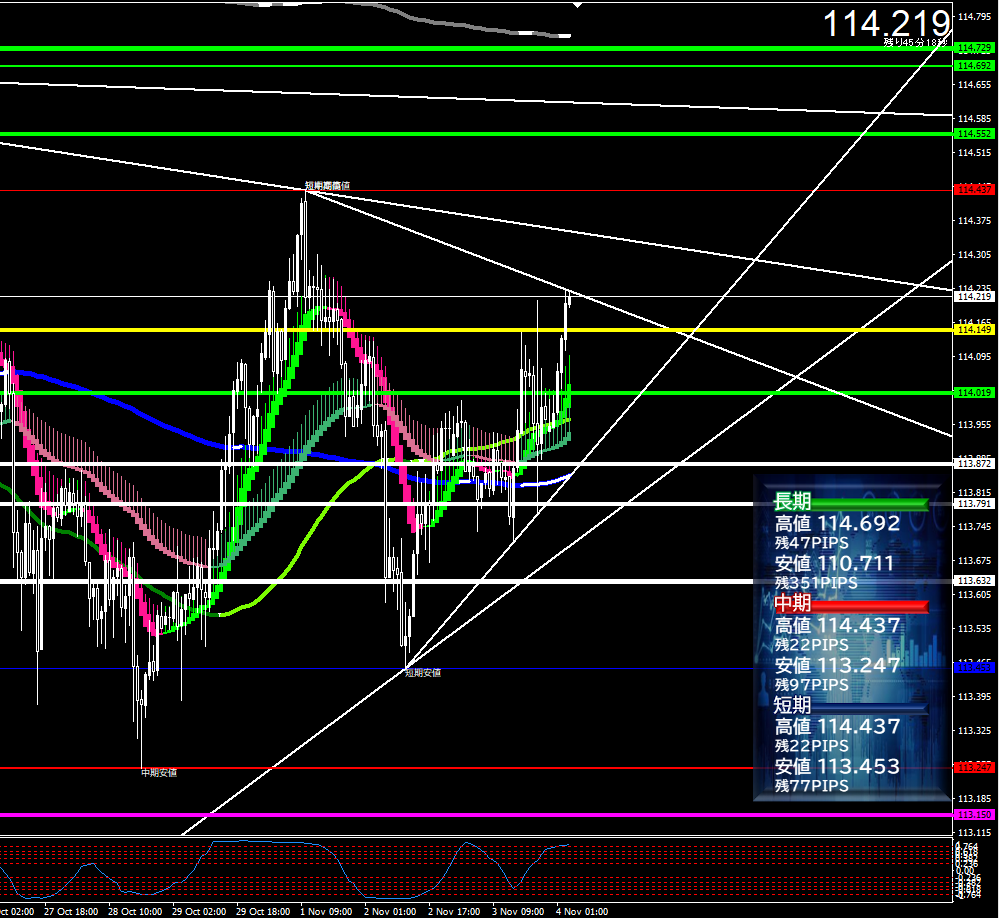Image resolution: width=999 pixels, height=918 pixels.
Task: Click the 113.535 price scale value
Action: coord(974,629)
